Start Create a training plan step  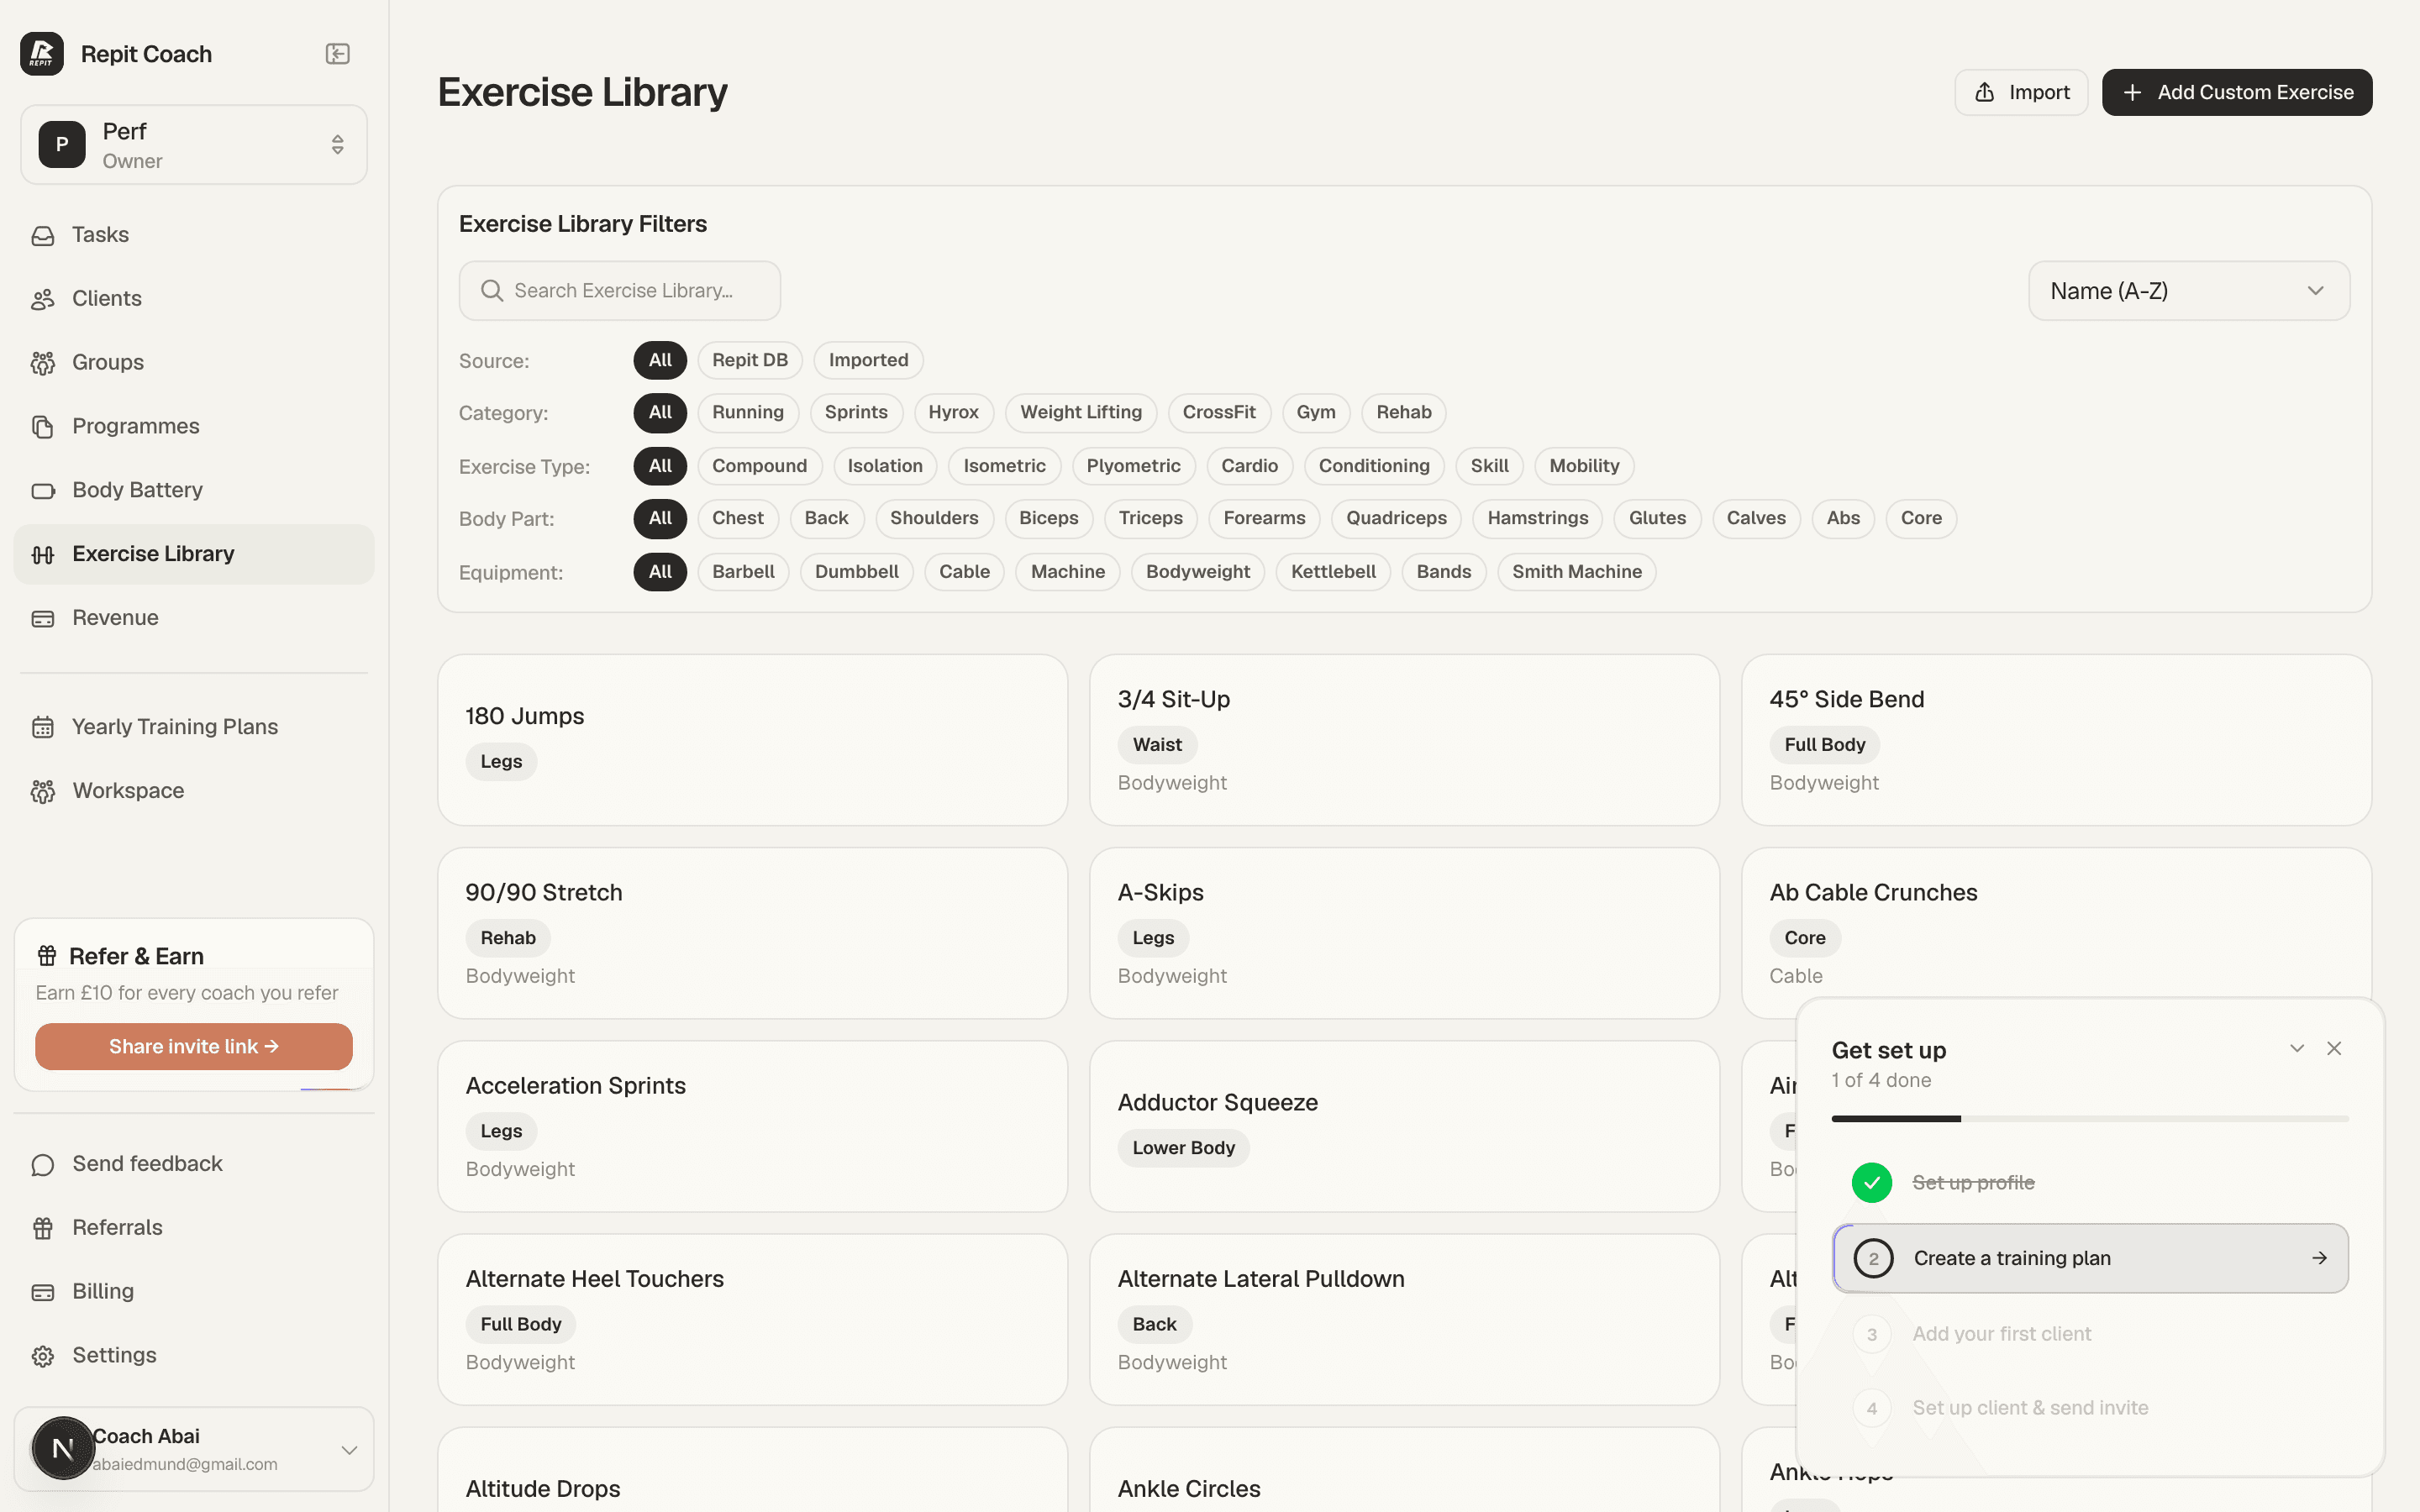point(2090,1258)
